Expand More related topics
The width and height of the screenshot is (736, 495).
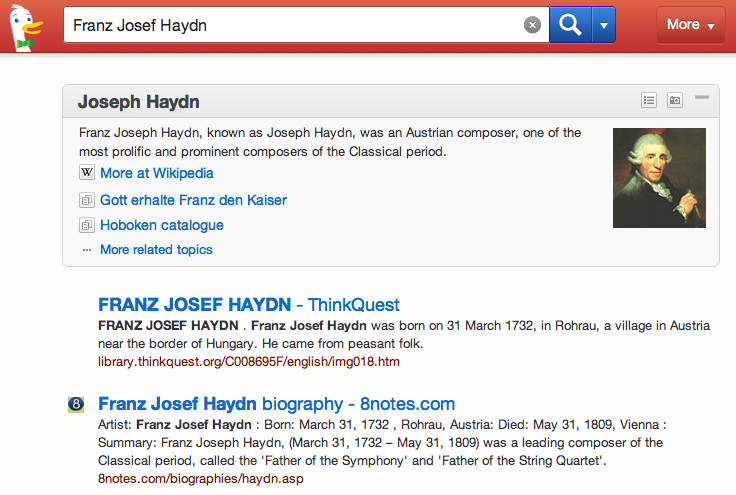tap(156, 250)
